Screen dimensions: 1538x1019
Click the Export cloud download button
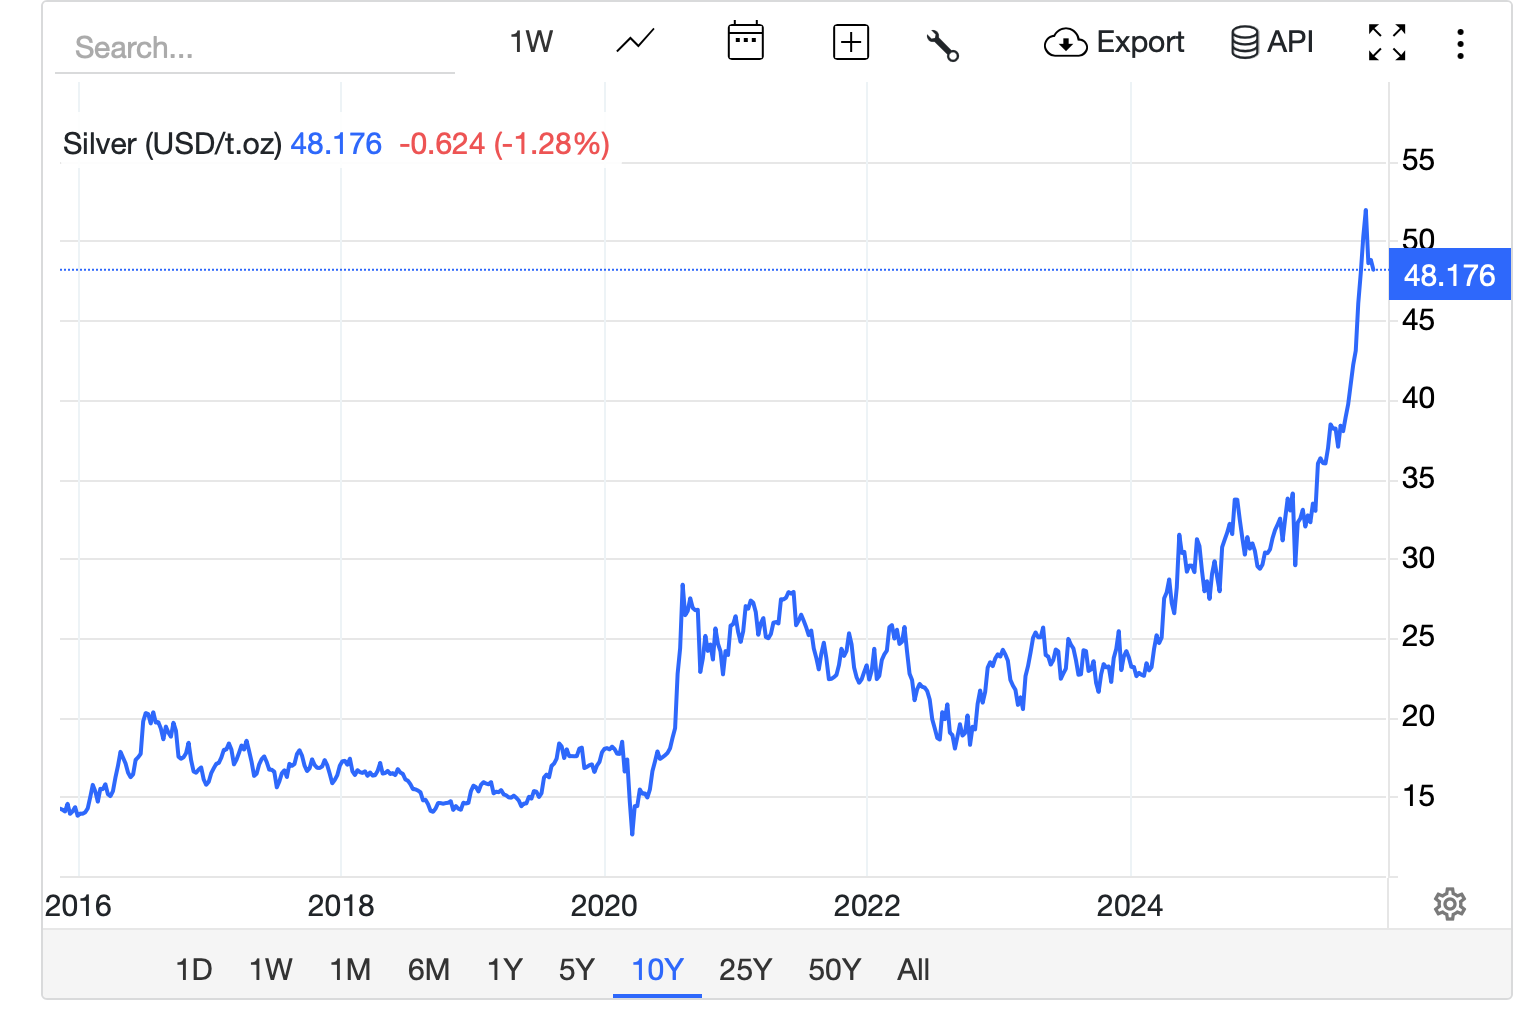coord(1113,42)
